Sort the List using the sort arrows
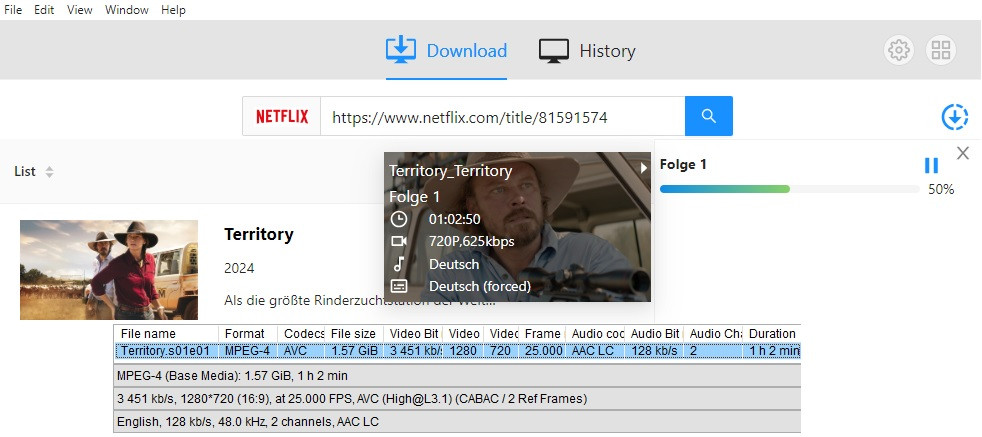Image resolution: width=982 pixels, height=437 pixels. [x=49, y=172]
